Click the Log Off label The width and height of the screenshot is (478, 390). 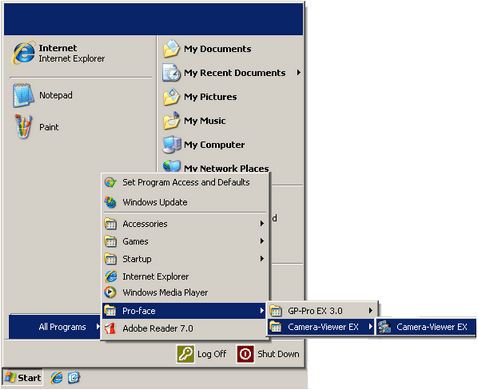pyautogui.click(x=212, y=354)
